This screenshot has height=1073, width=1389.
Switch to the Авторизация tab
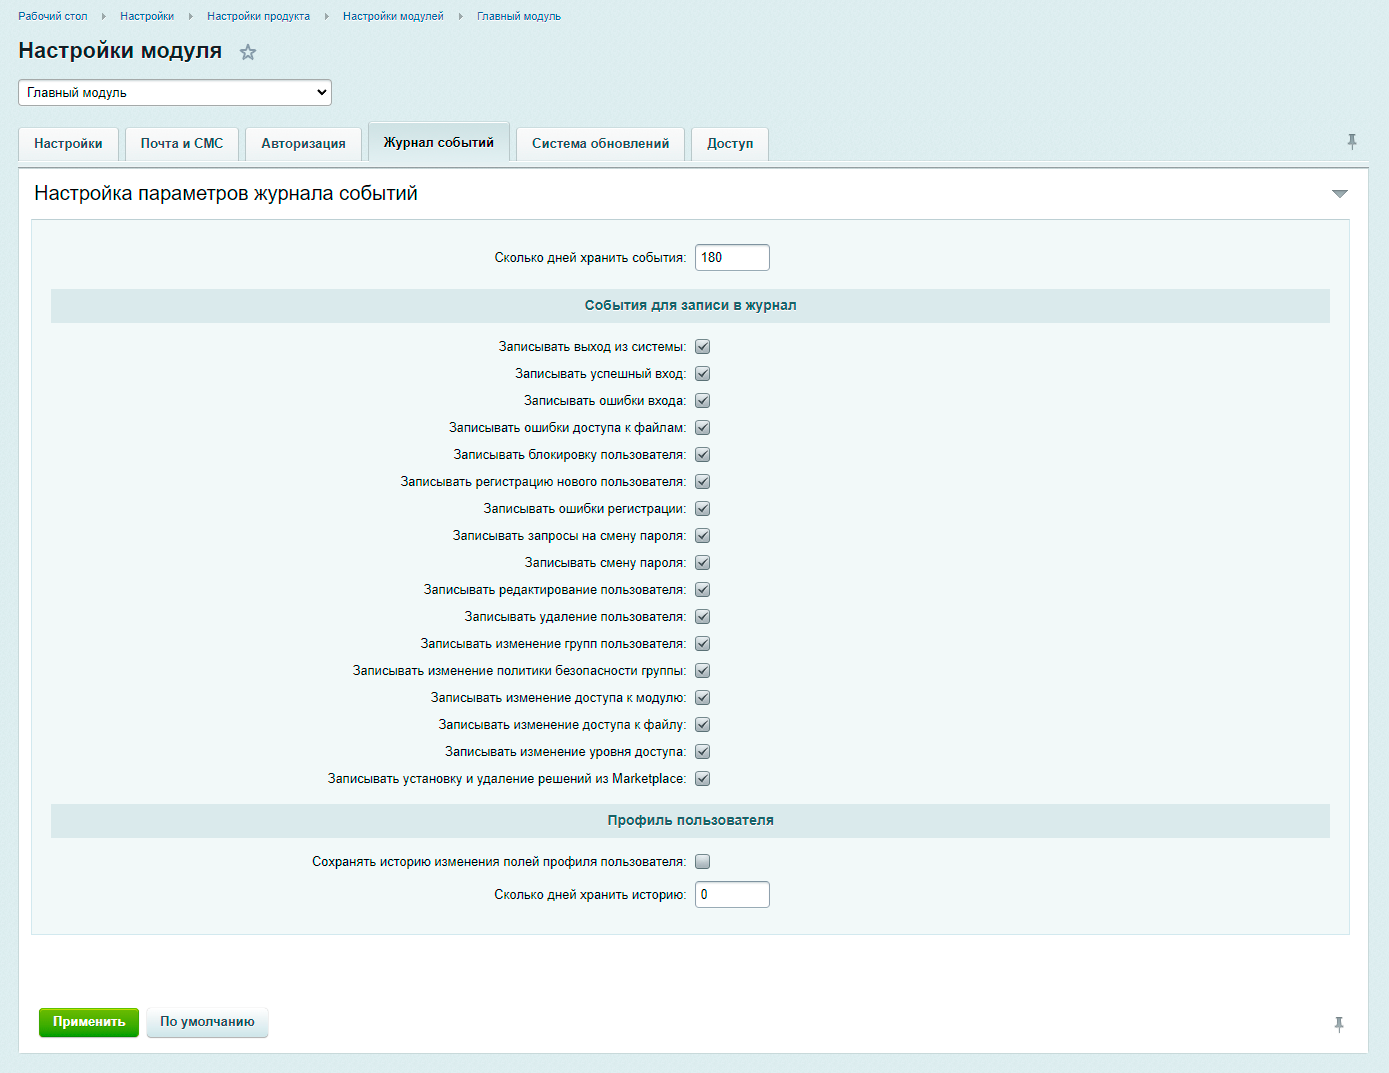point(304,144)
